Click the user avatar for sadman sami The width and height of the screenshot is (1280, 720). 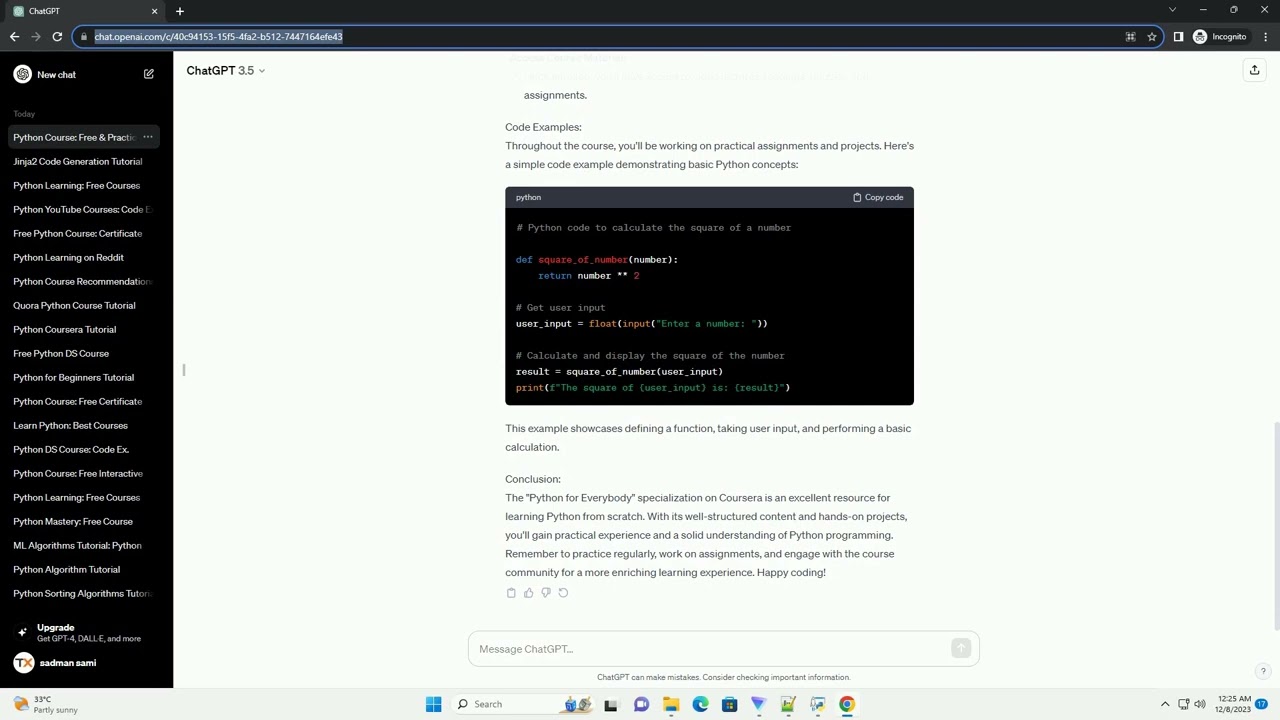tap(23, 663)
